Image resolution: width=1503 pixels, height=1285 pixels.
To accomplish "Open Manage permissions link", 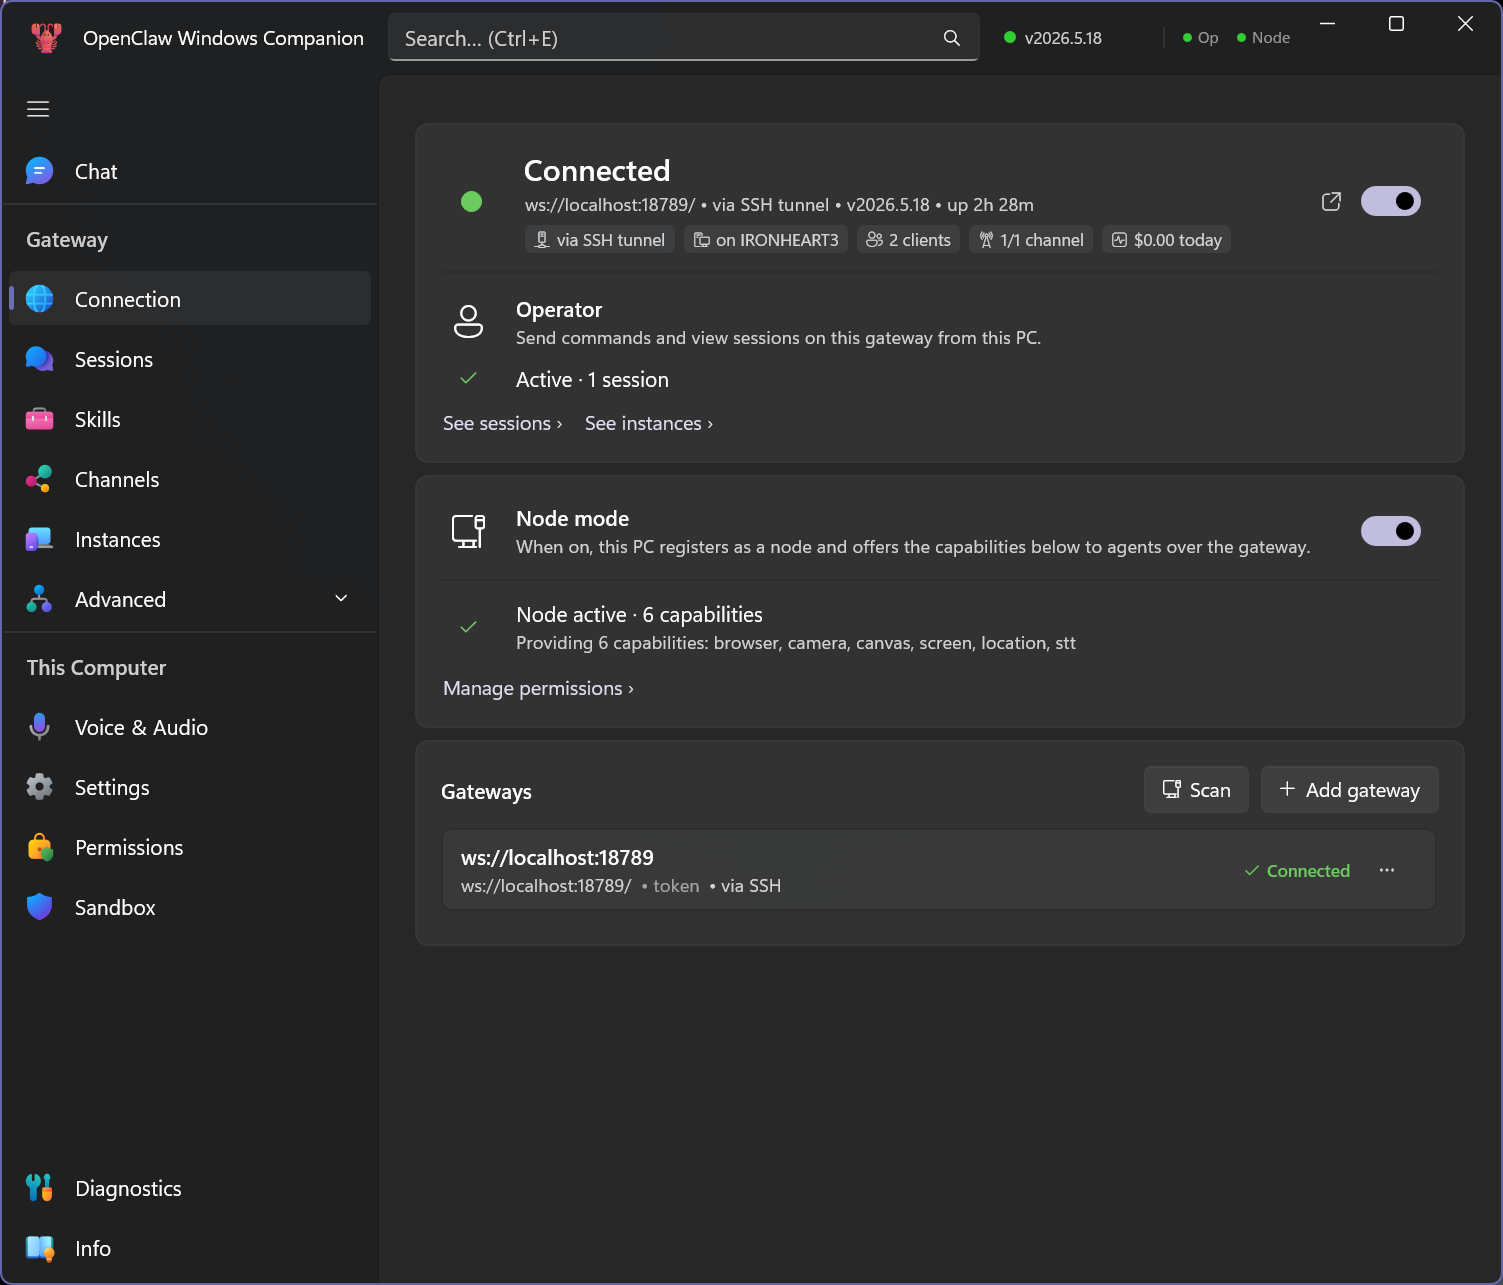I will (538, 688).
